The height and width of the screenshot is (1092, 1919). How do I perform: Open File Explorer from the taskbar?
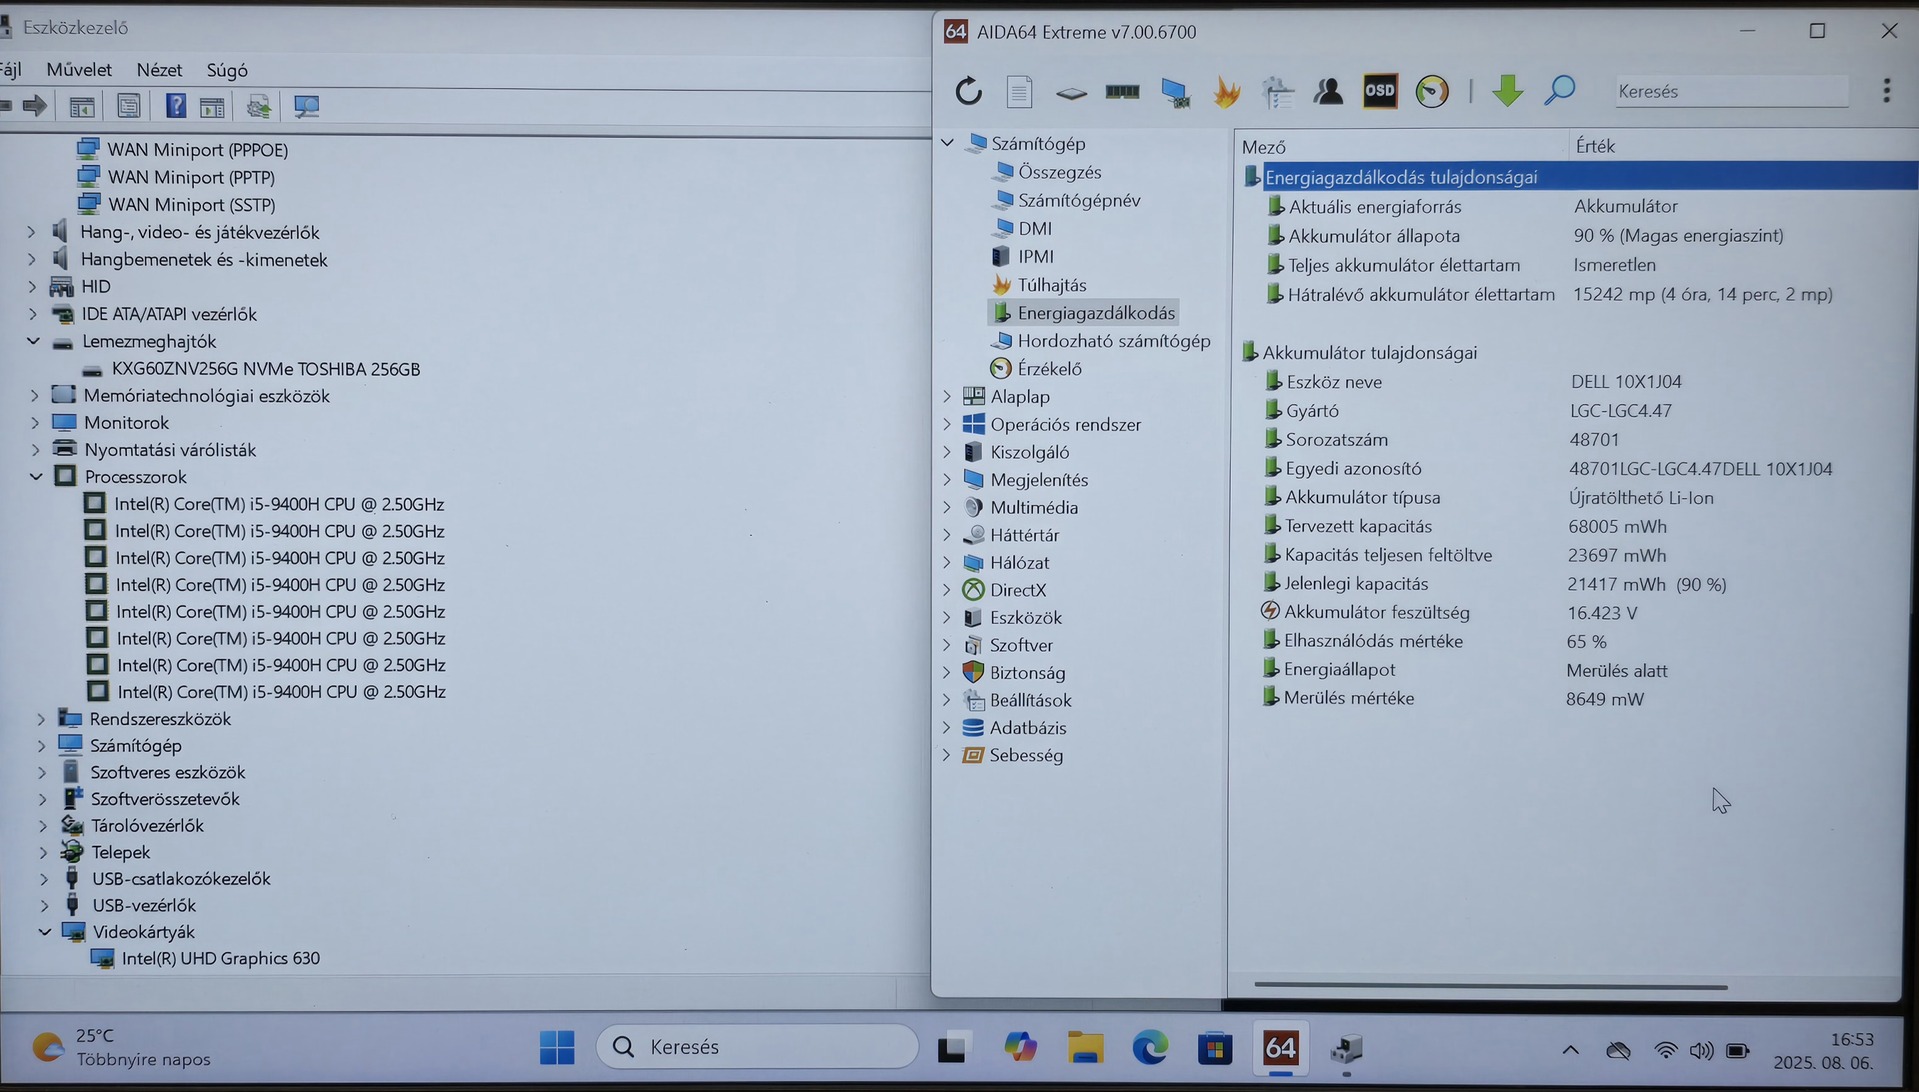pyautogui.click(x=1085, y=1047)
